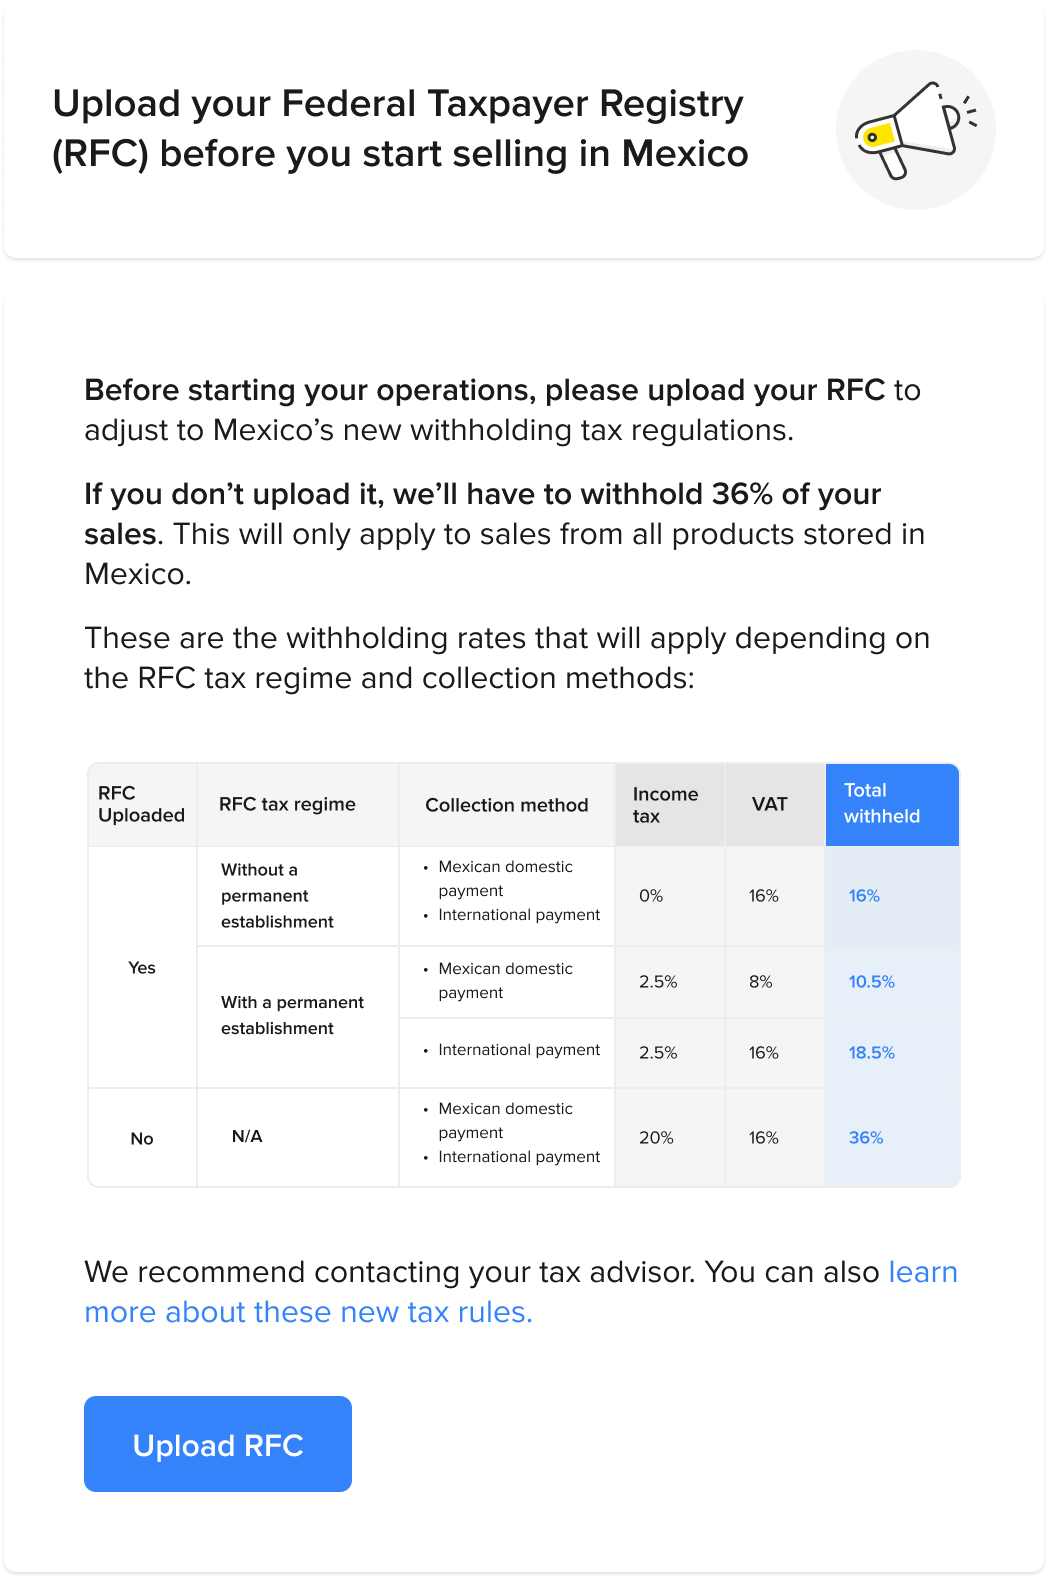Click the Collection method column header
Viewport: 1048px width, 1578px height.
506,805
